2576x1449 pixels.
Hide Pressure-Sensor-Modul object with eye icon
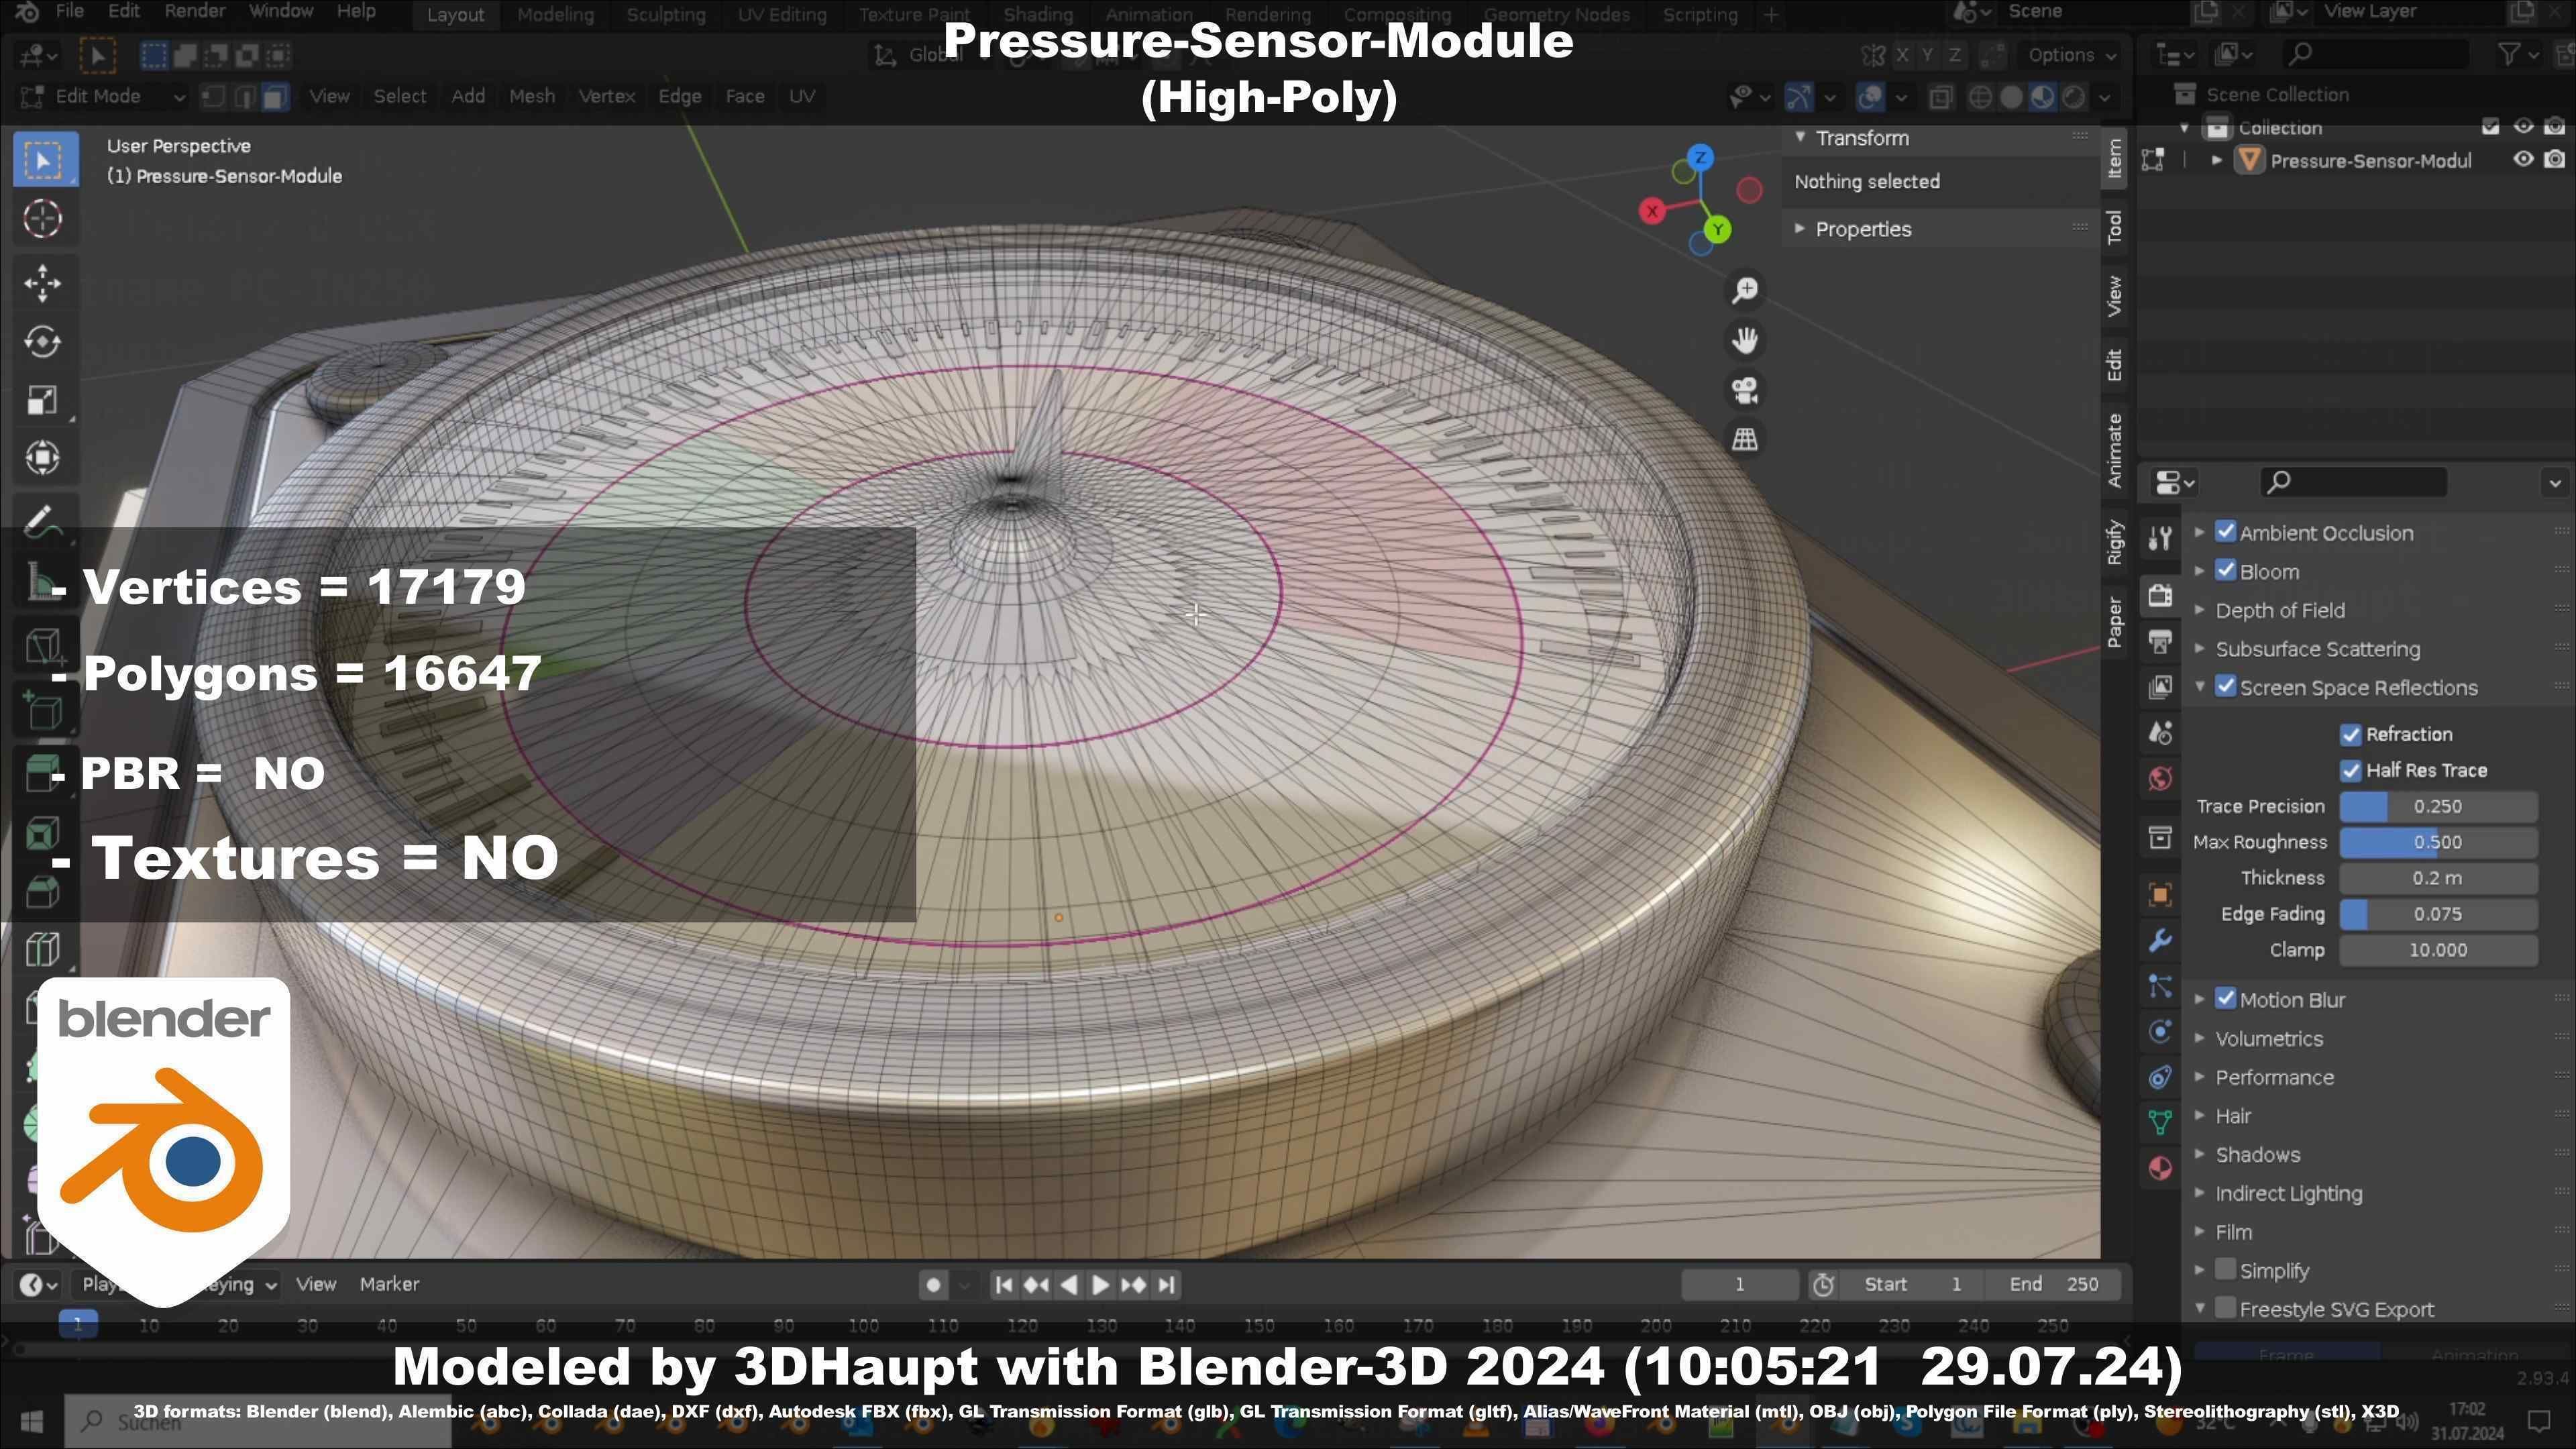[2523, 160]
